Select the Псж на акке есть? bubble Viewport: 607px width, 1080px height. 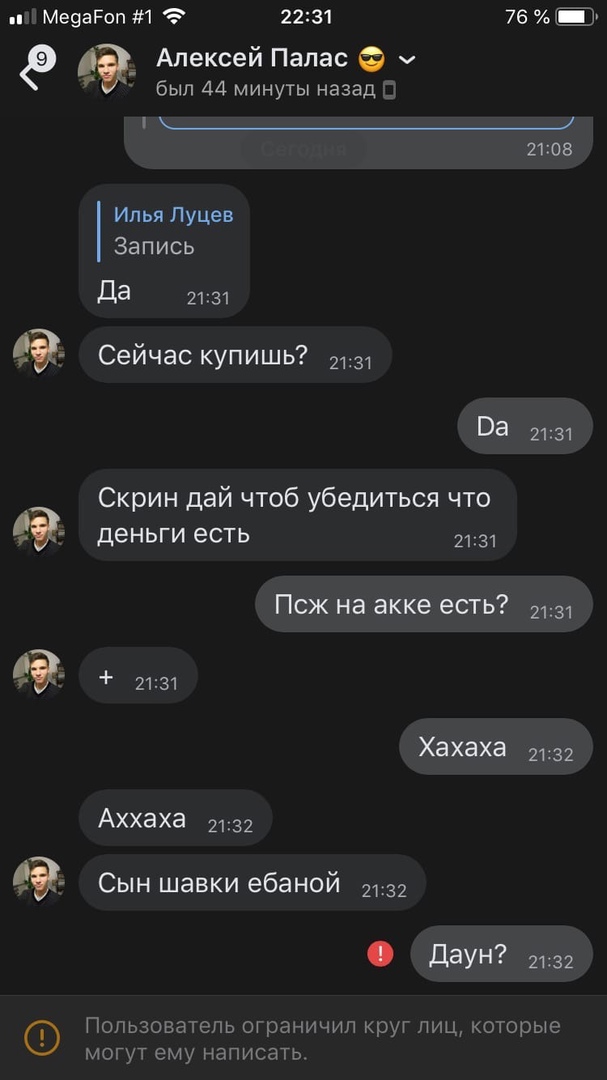pyautogui.click(x=424, y=604)
